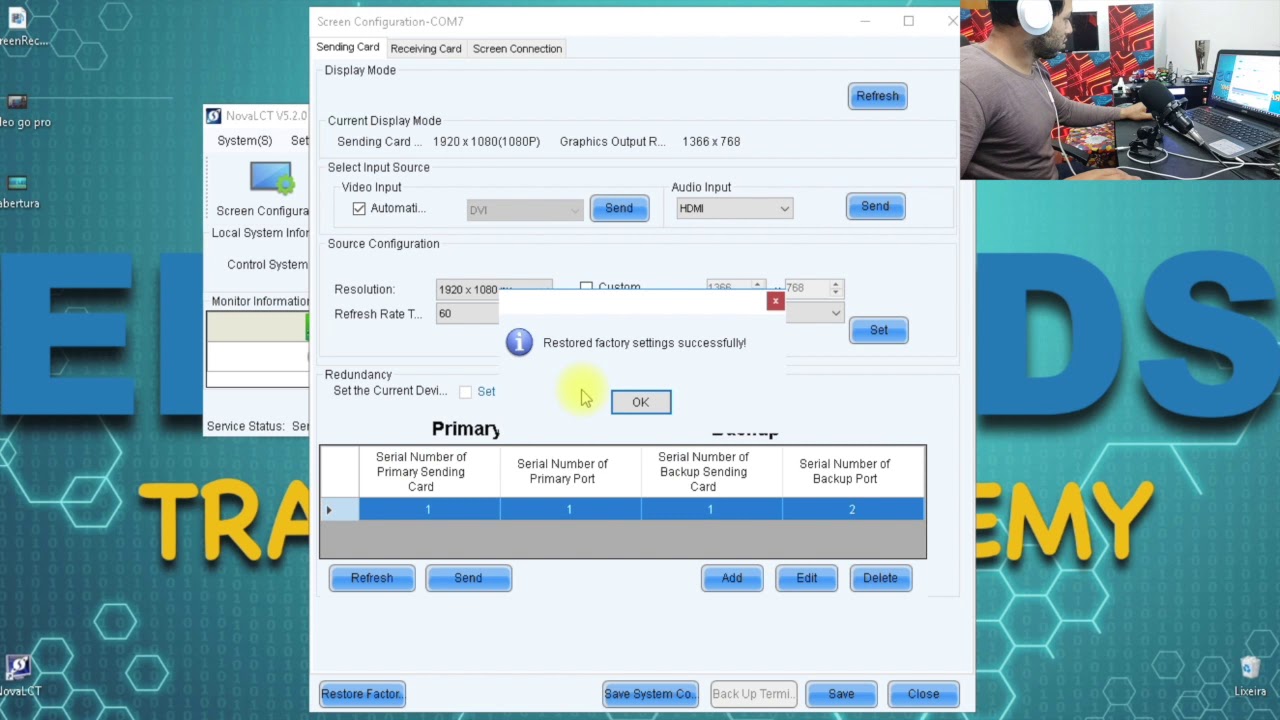This screenshot has height=720, width=1280.
Task: Click the custom width 1366 stepper
Action: (758, 287)
